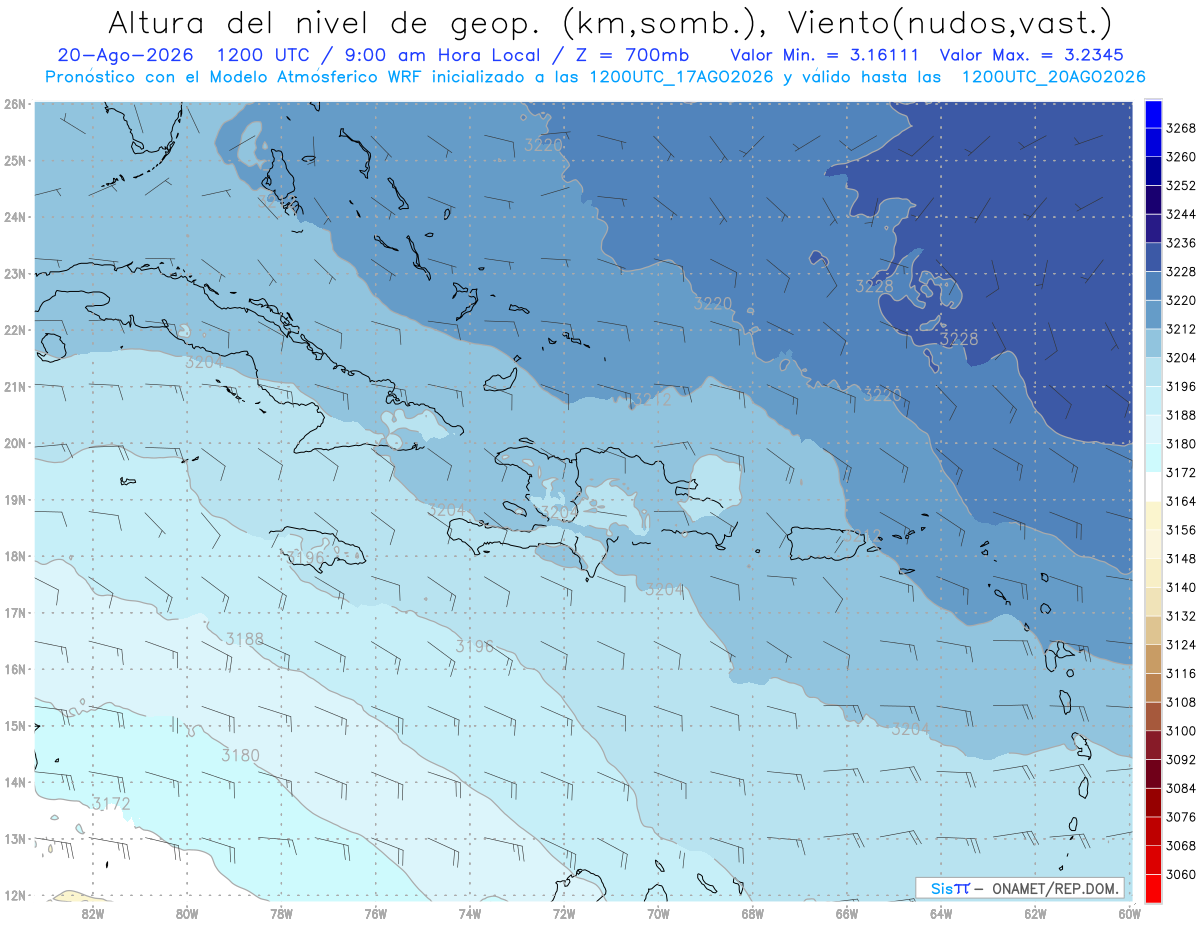
Task: Click the '3268' color scale label
Action: pos(1181,128)
